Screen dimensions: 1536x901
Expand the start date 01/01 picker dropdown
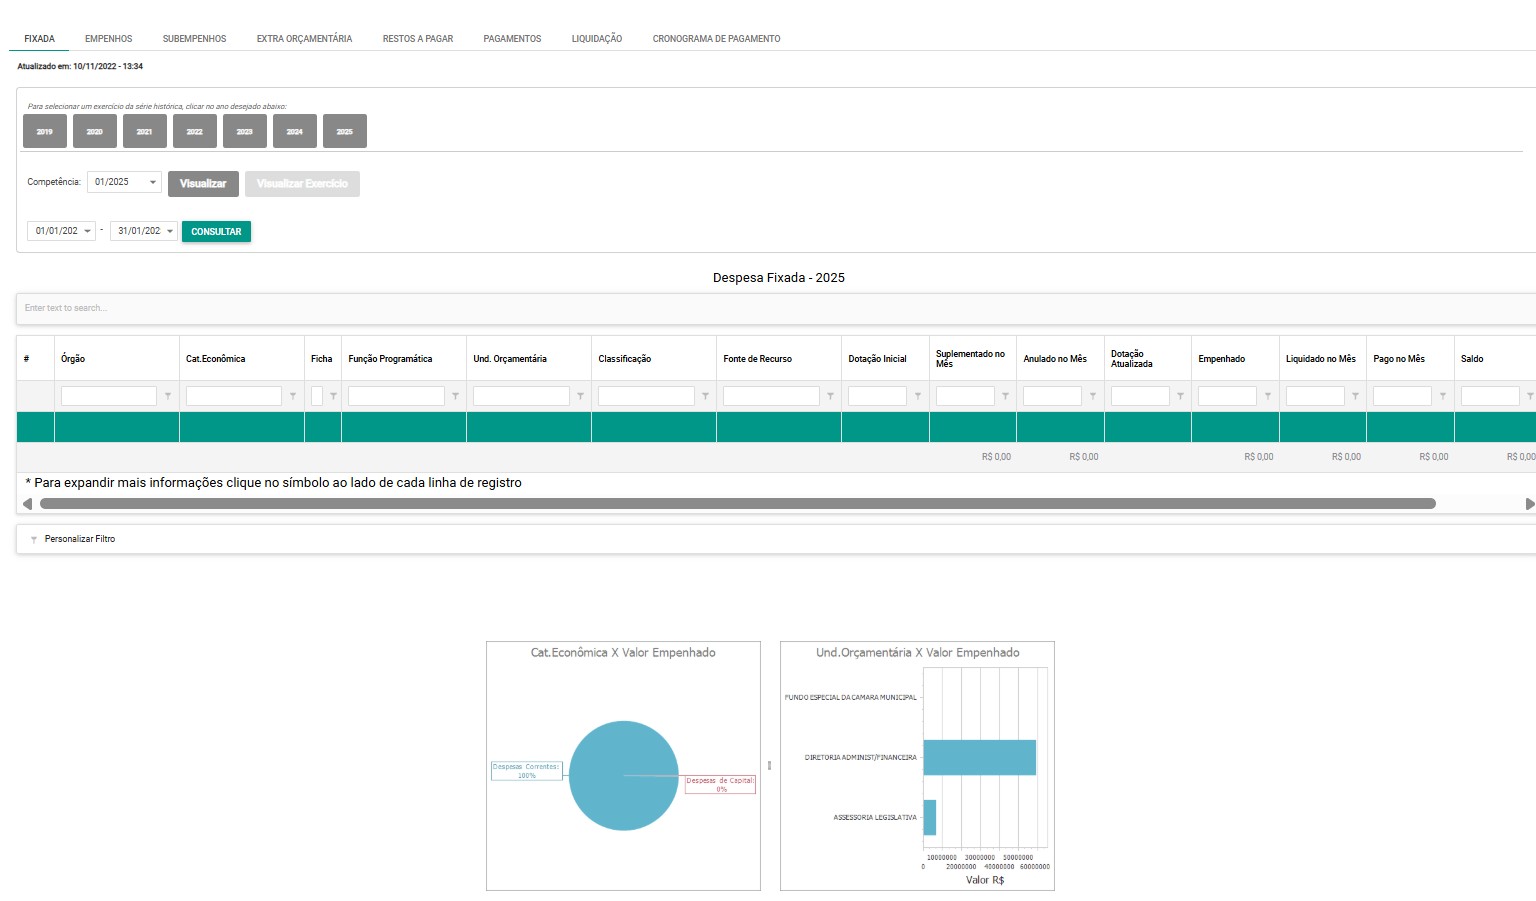tap(87, 231)
